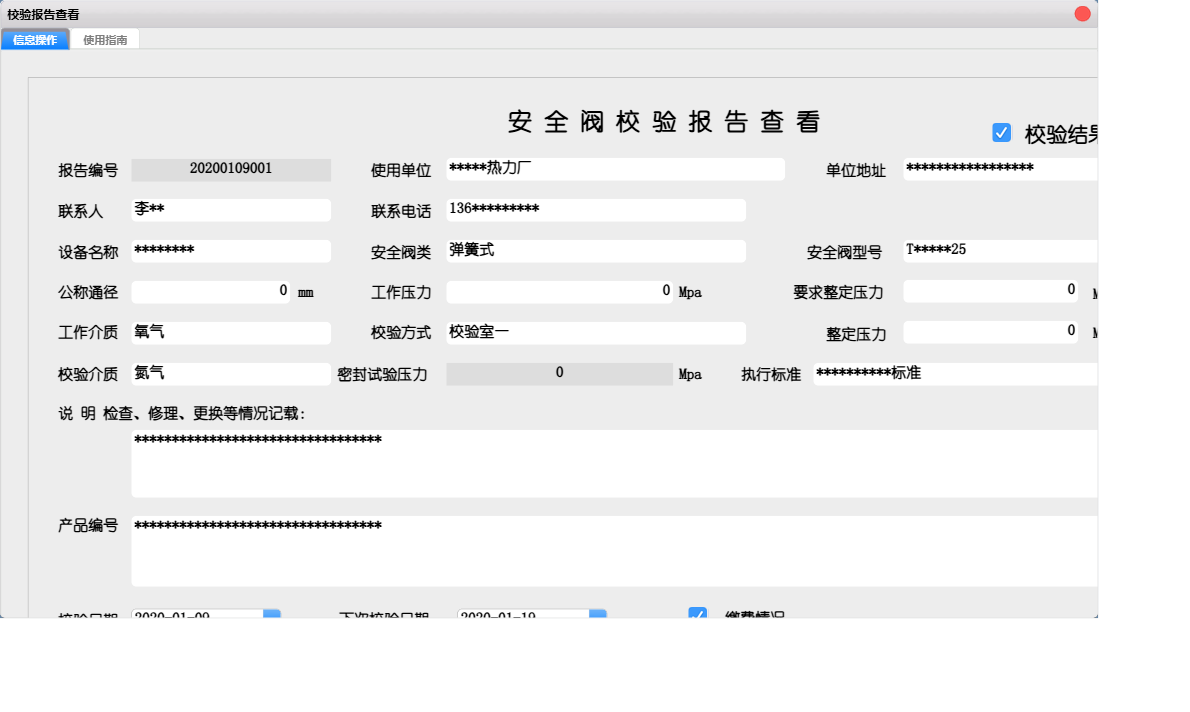Toggle the 缴费情况 checkbox
The width and height of the screenshot is (1190, 712).
point(697,614)
